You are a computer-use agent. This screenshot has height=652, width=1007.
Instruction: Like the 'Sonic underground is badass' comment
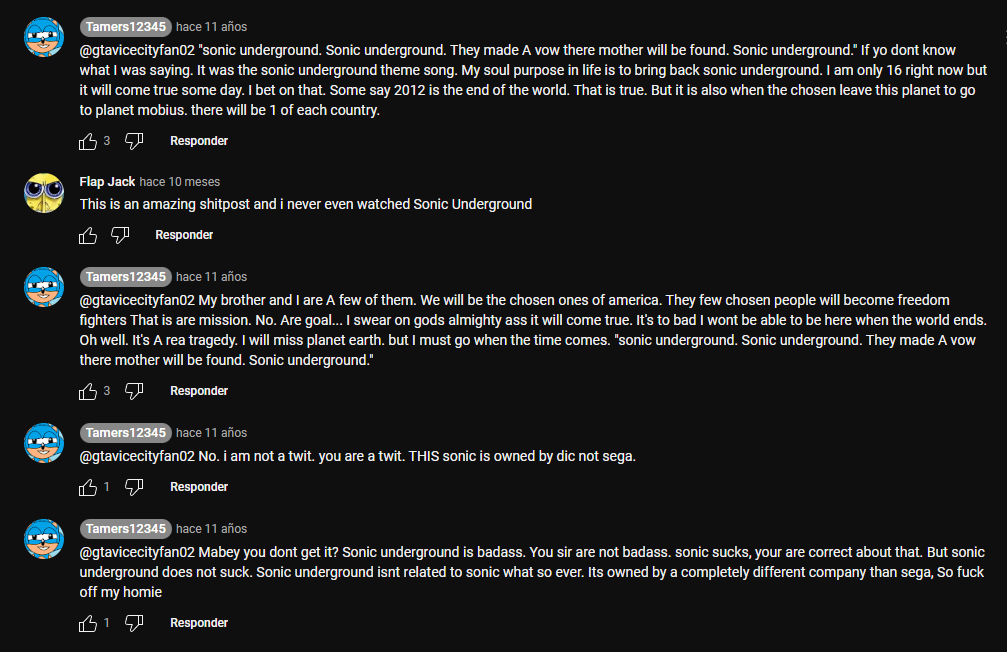coord(88,623)
